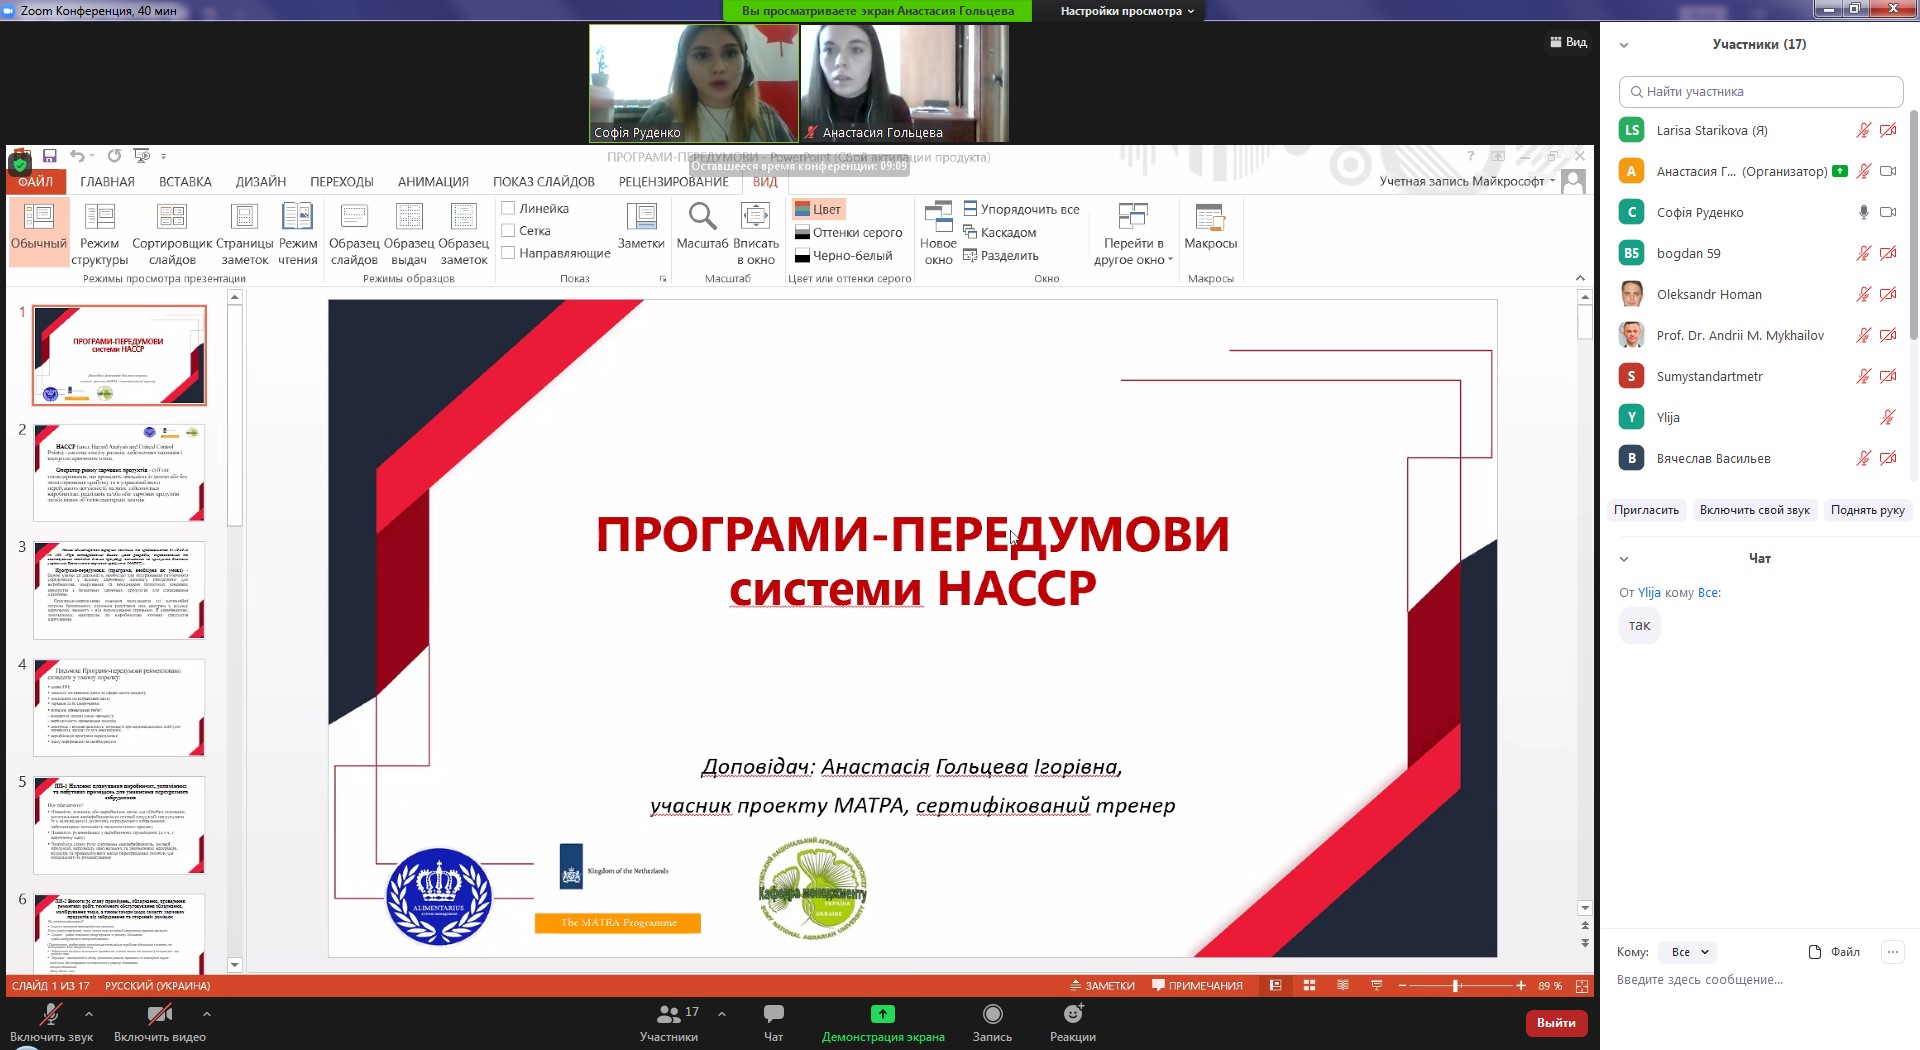Open the Кому: Все recipient dropdown
The width and height of the screenshot is (1920, 1050).
pos(1689,952)
